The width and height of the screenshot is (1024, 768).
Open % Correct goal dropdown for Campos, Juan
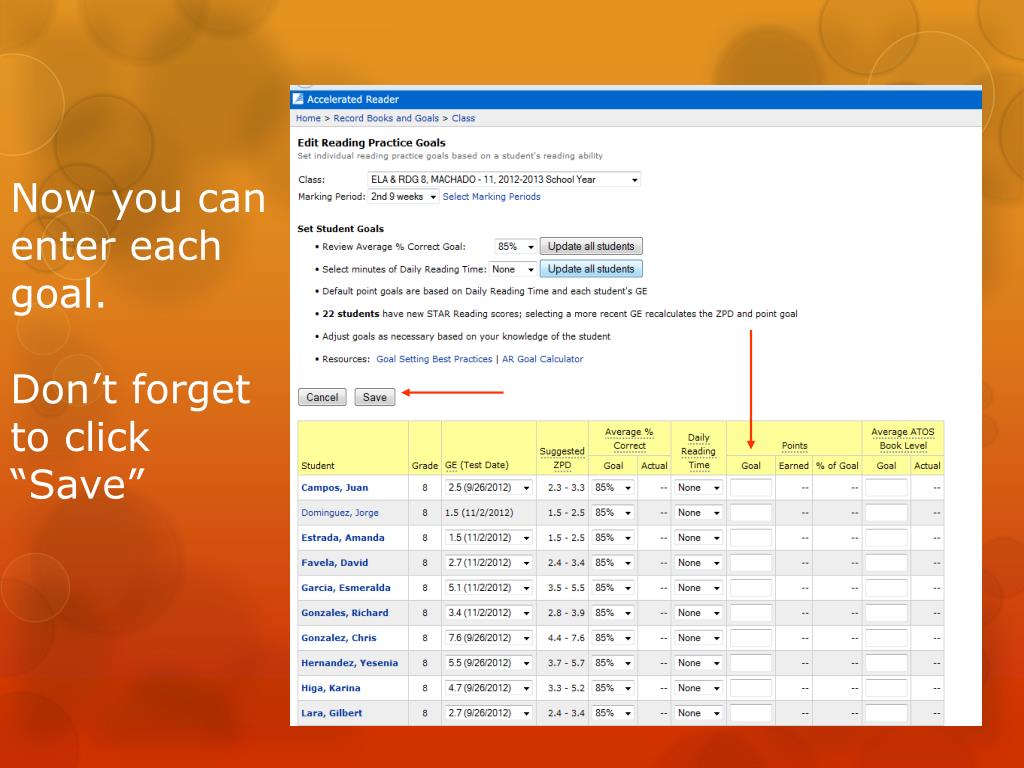tap(613, 488)
